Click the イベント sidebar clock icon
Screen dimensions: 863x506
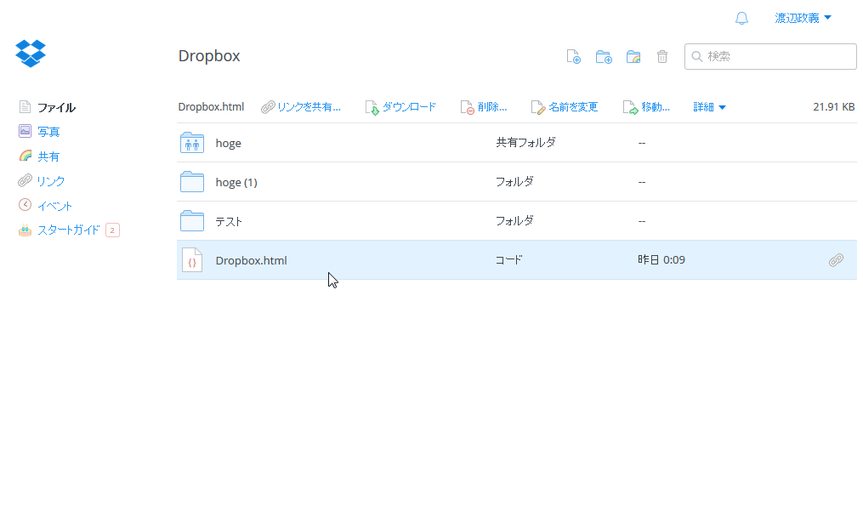pos(25,205)
